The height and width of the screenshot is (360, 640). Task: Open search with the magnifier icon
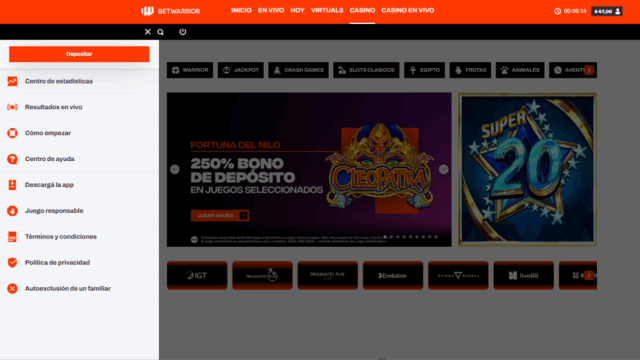[x=160, y=32]
